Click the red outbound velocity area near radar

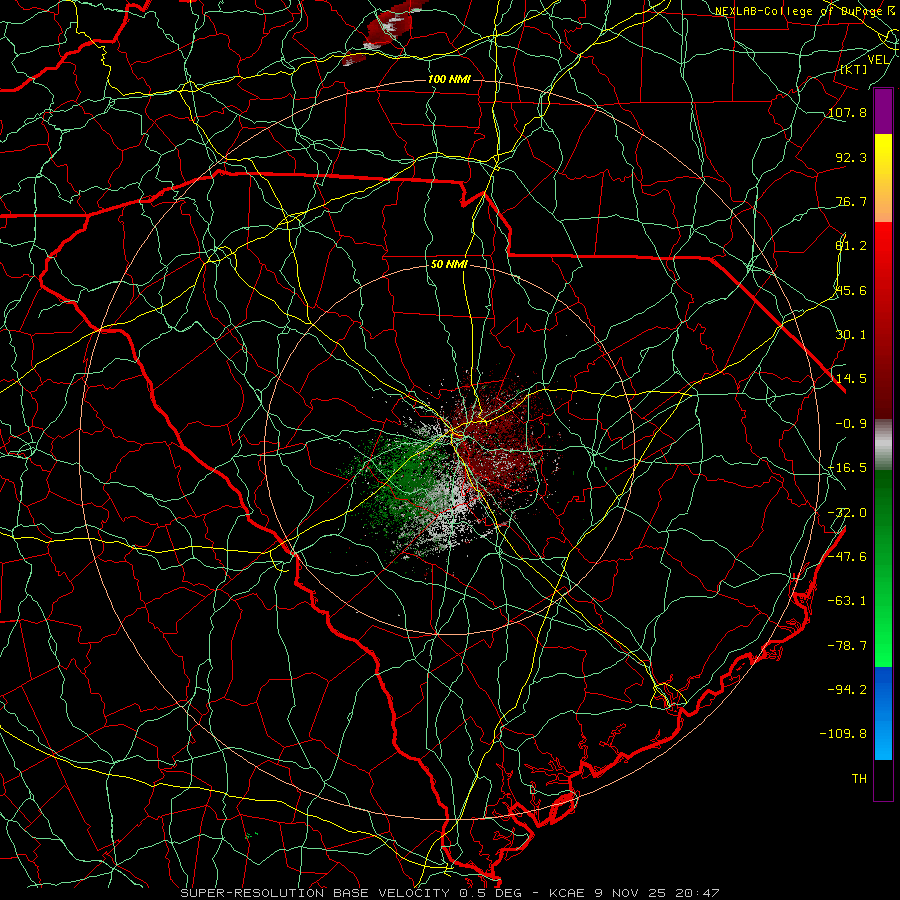(x=499, y=439)
